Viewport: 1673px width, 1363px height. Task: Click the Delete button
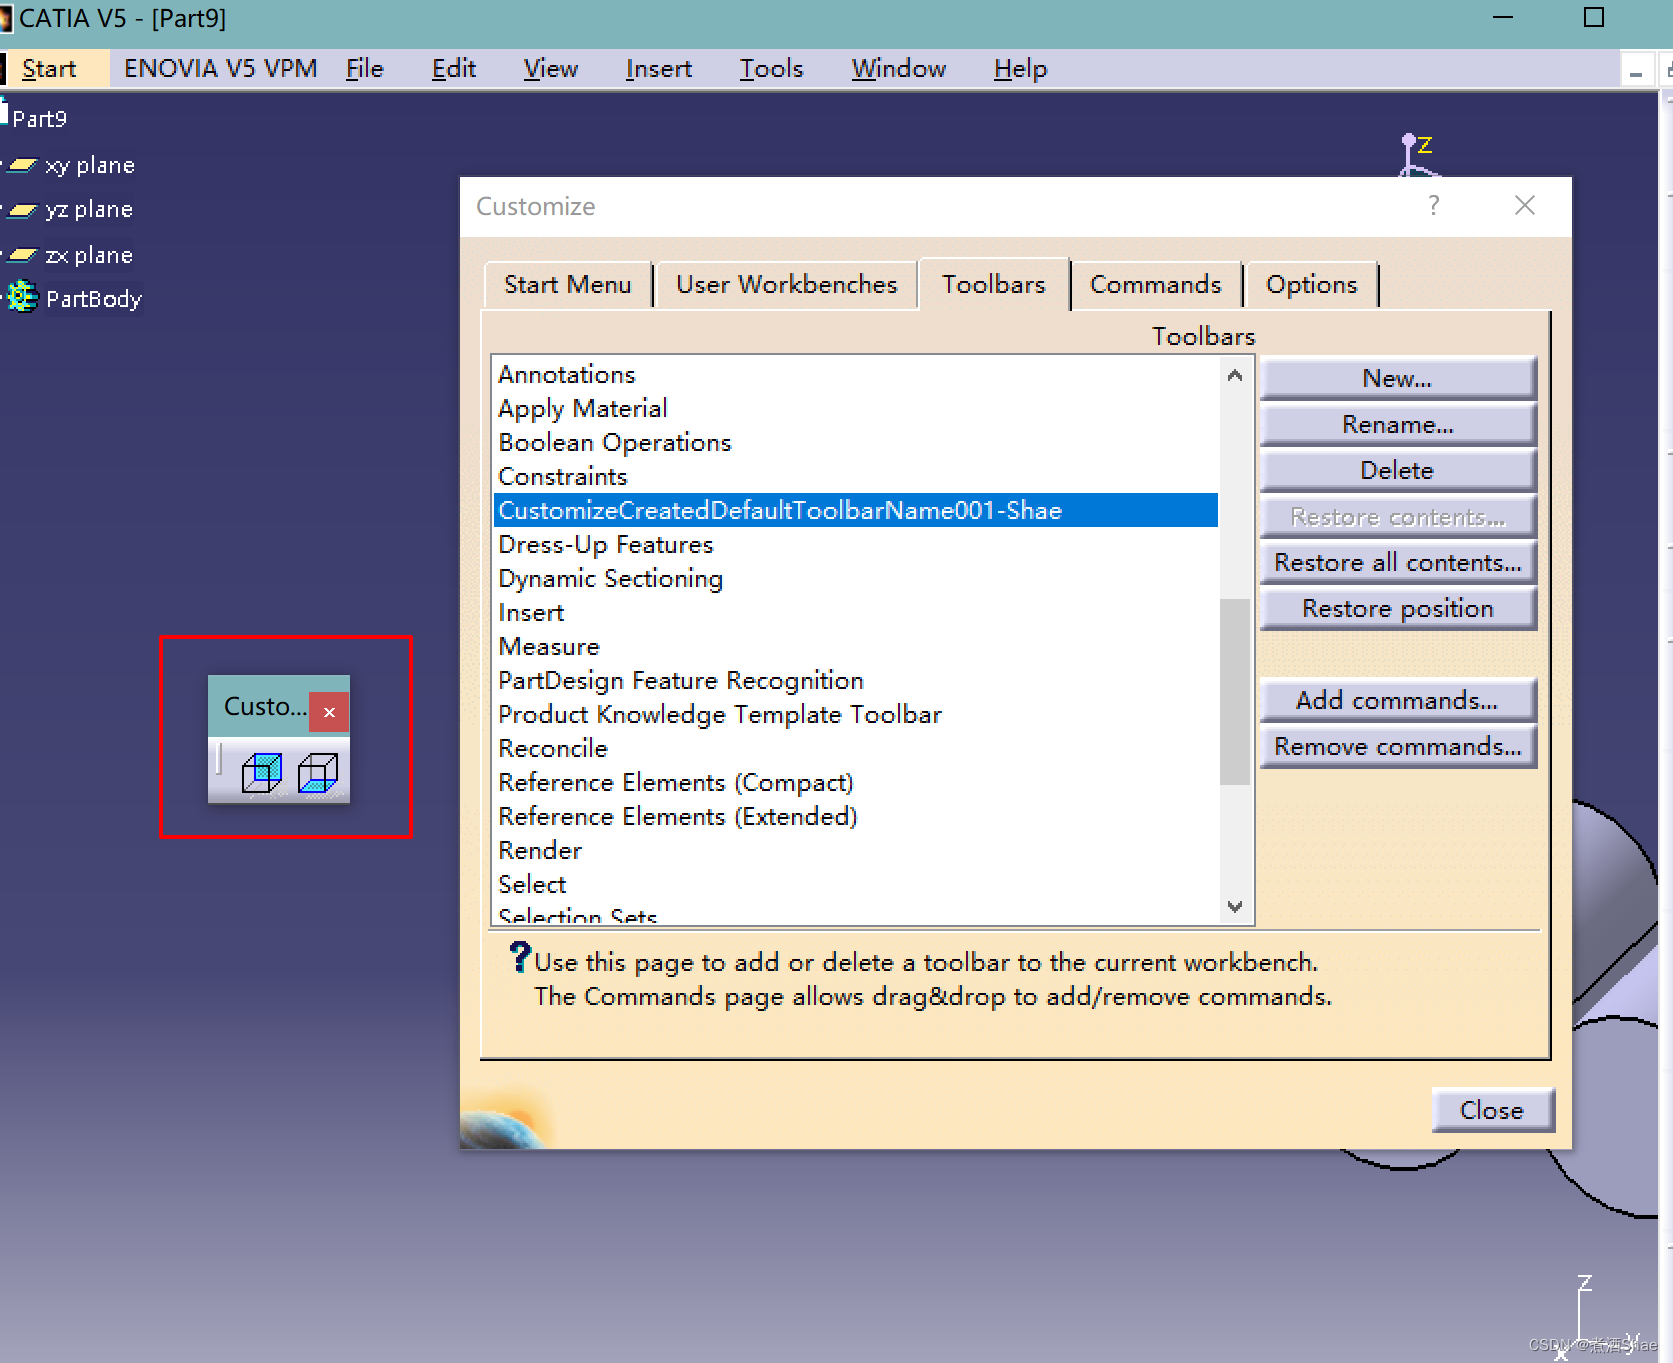coord(1397,471)
